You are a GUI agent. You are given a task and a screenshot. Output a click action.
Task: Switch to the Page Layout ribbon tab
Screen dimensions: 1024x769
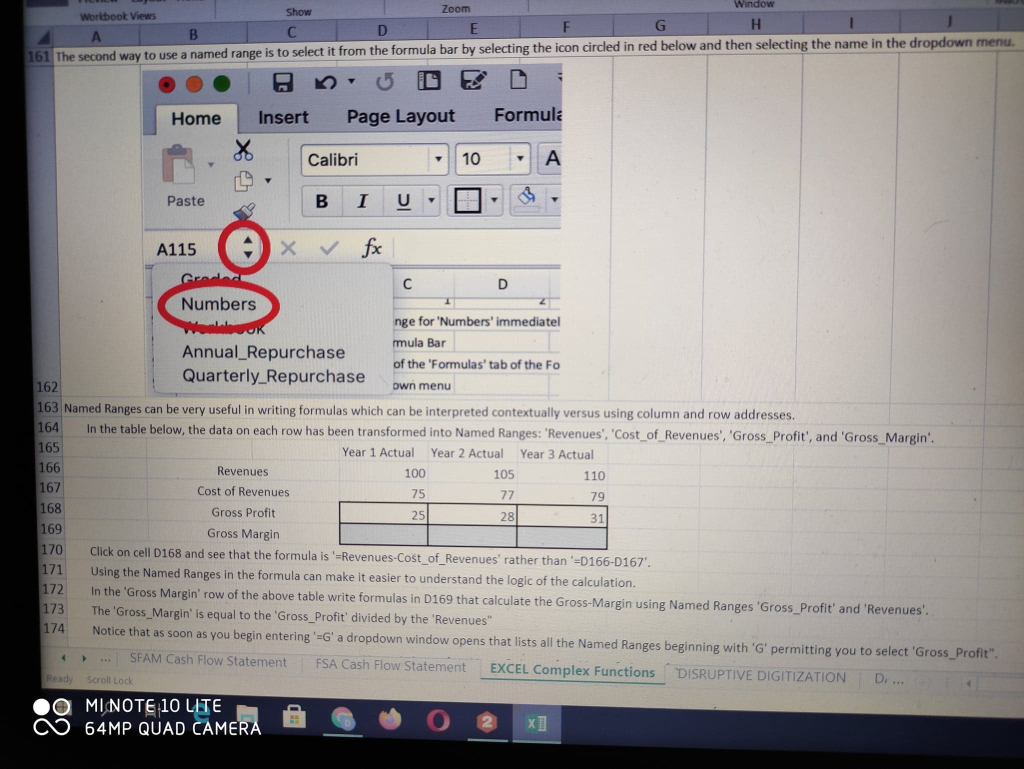400,116
